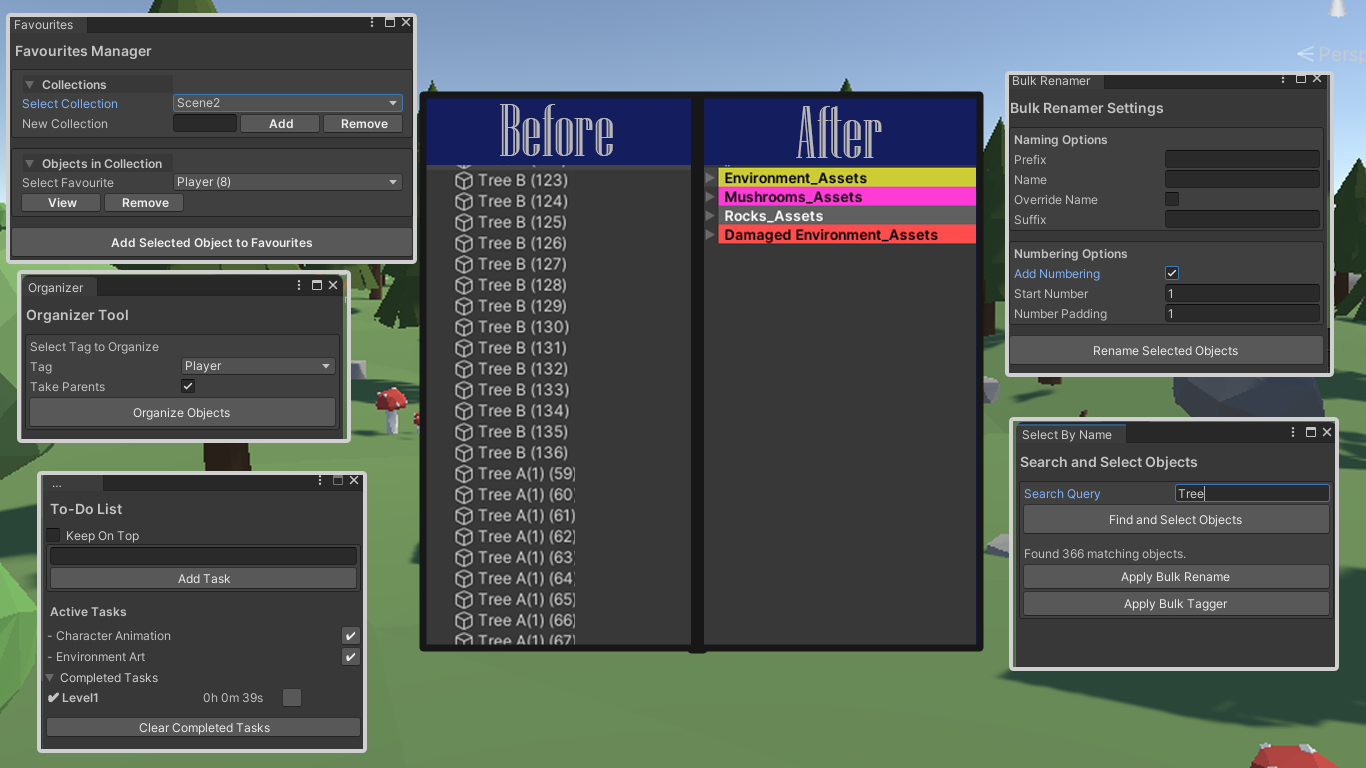The image size is (1366, 768).
Task: Click the cube icon beside Tree B (125)
Action: tap(462, 222)
